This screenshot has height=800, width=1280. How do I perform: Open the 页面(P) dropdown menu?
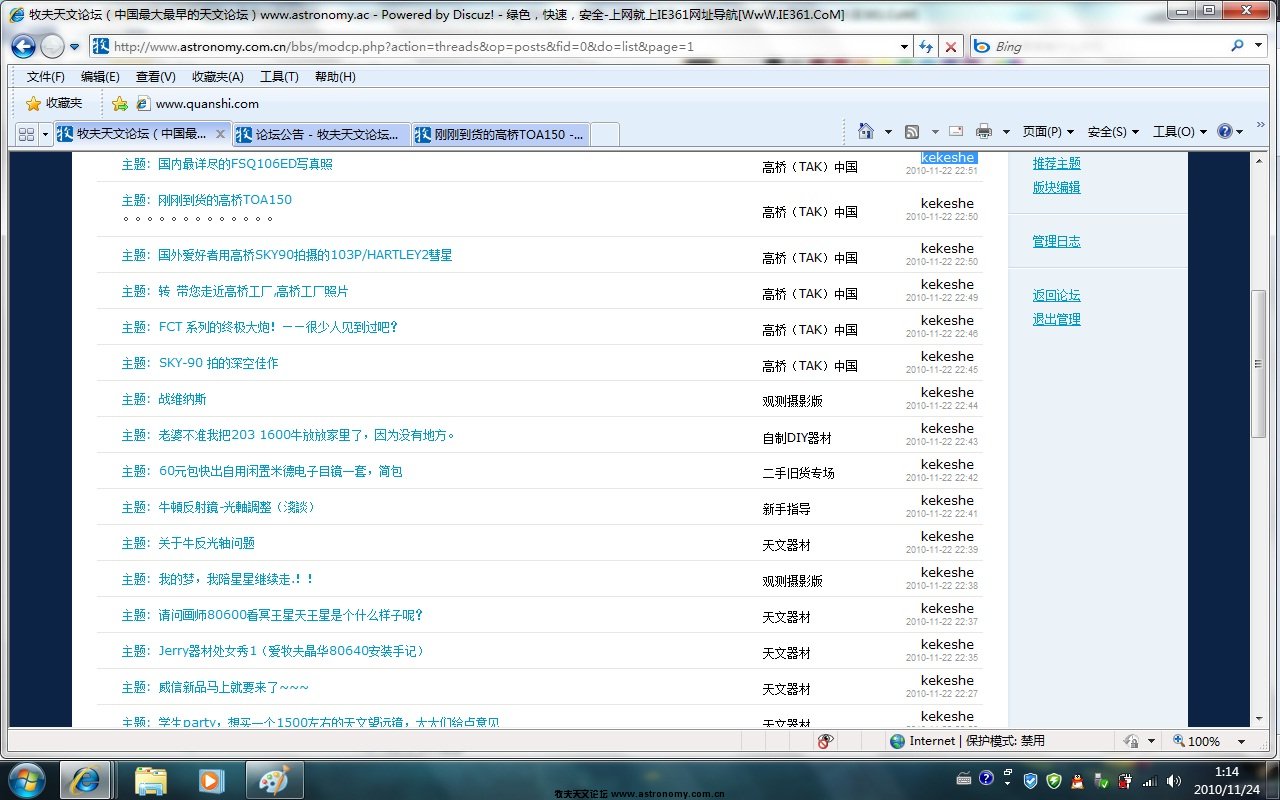tap(1048, 132)
